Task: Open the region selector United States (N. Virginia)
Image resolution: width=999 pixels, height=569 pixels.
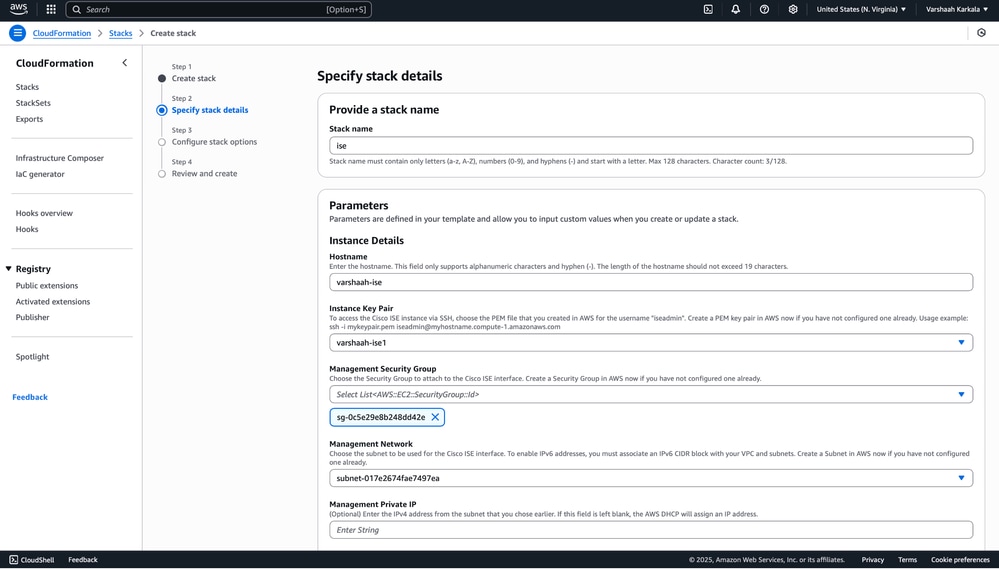Action: coord(861,10)
